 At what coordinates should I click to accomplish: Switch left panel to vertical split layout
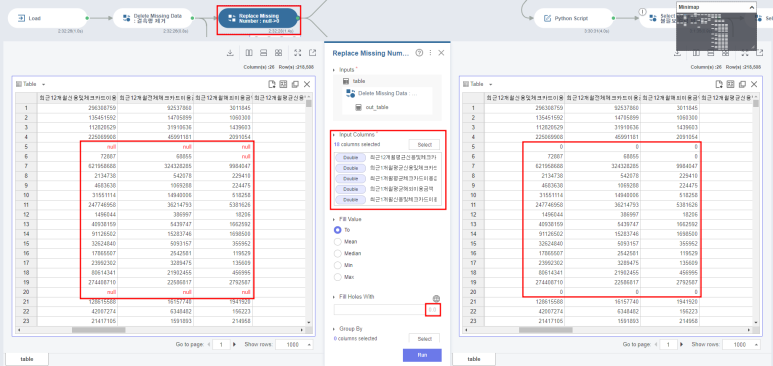pos(249,53)
